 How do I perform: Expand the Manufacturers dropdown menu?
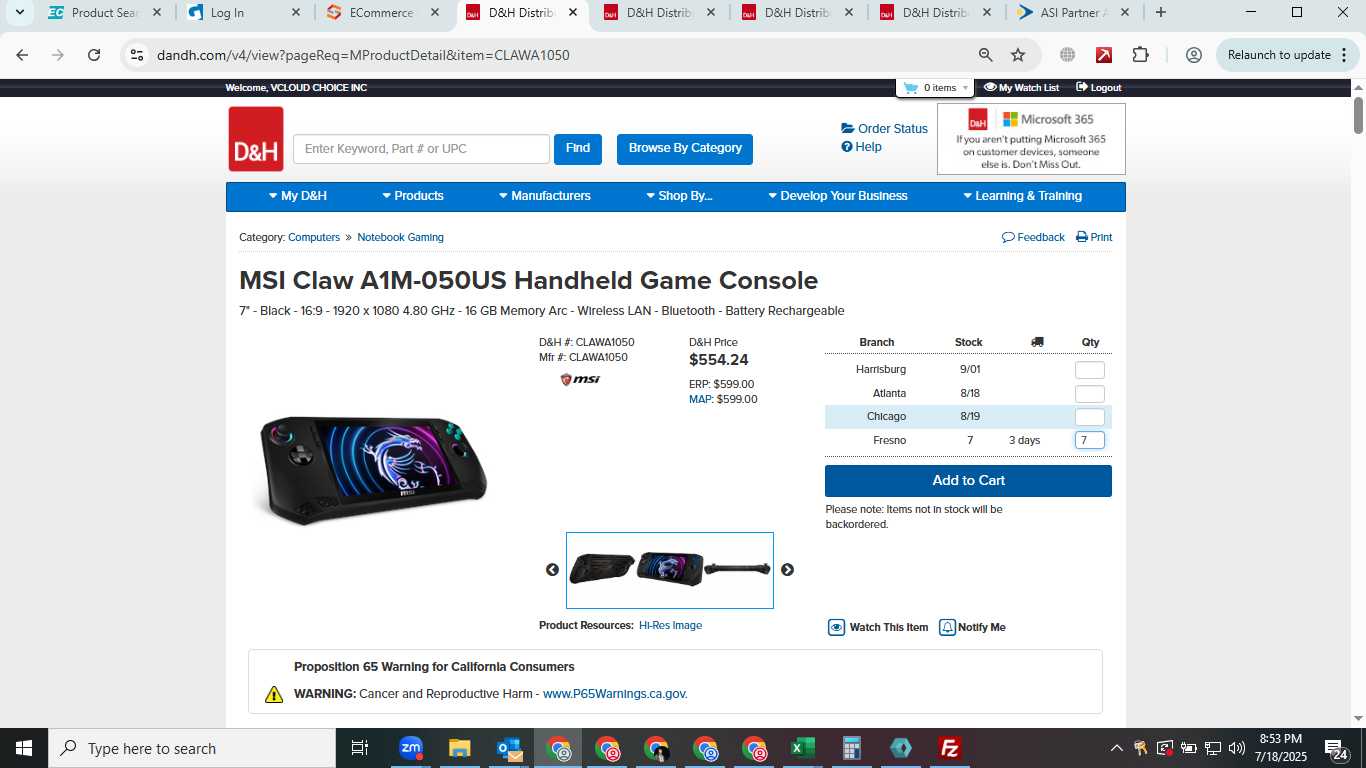point(545,196)
